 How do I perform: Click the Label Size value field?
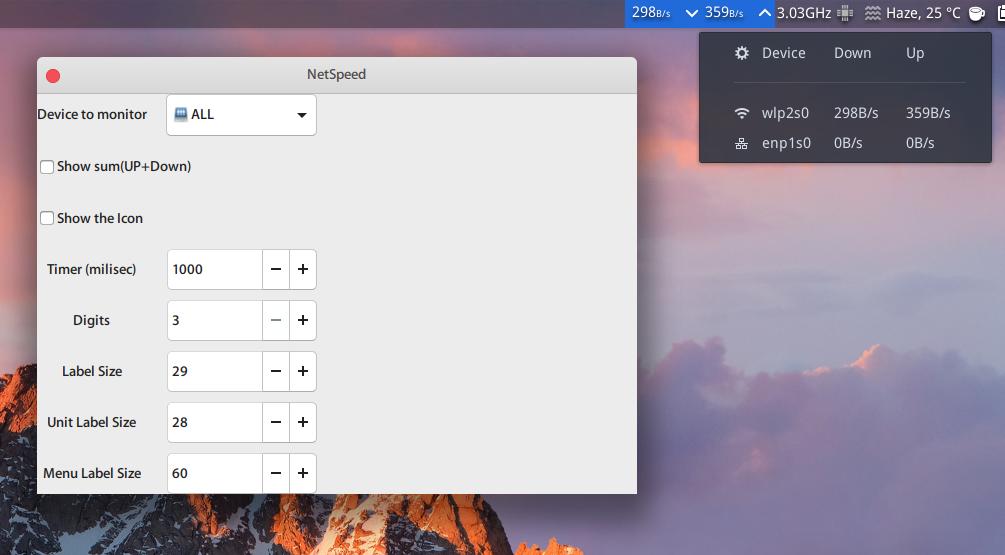point(215,371)
